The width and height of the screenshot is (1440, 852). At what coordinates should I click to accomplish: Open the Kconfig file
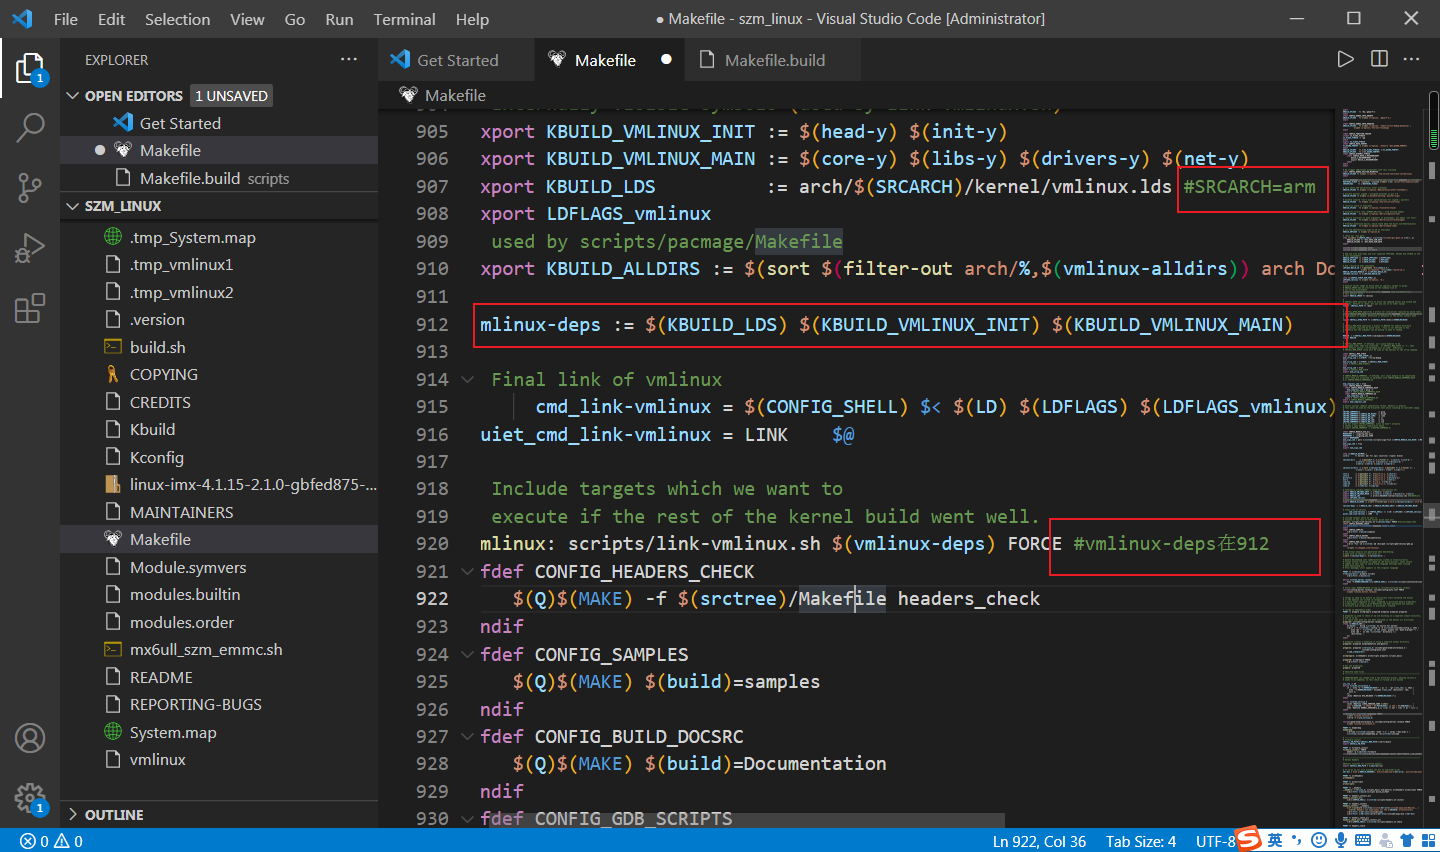pyautogui.click(x=219, y=457)
